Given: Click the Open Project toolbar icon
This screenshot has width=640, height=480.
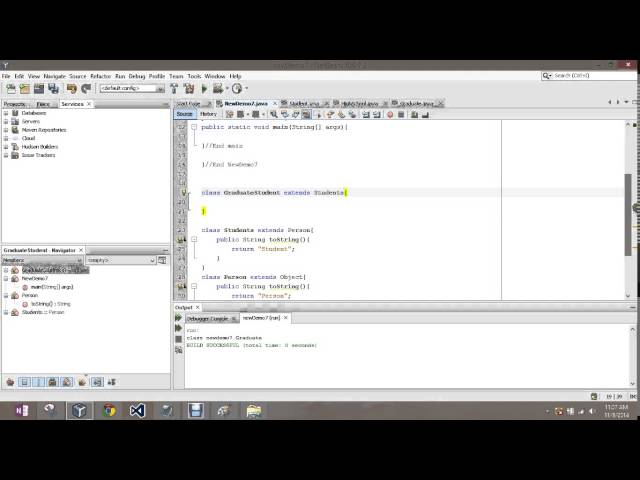Looking at the screenshot, I should point(39,89).
